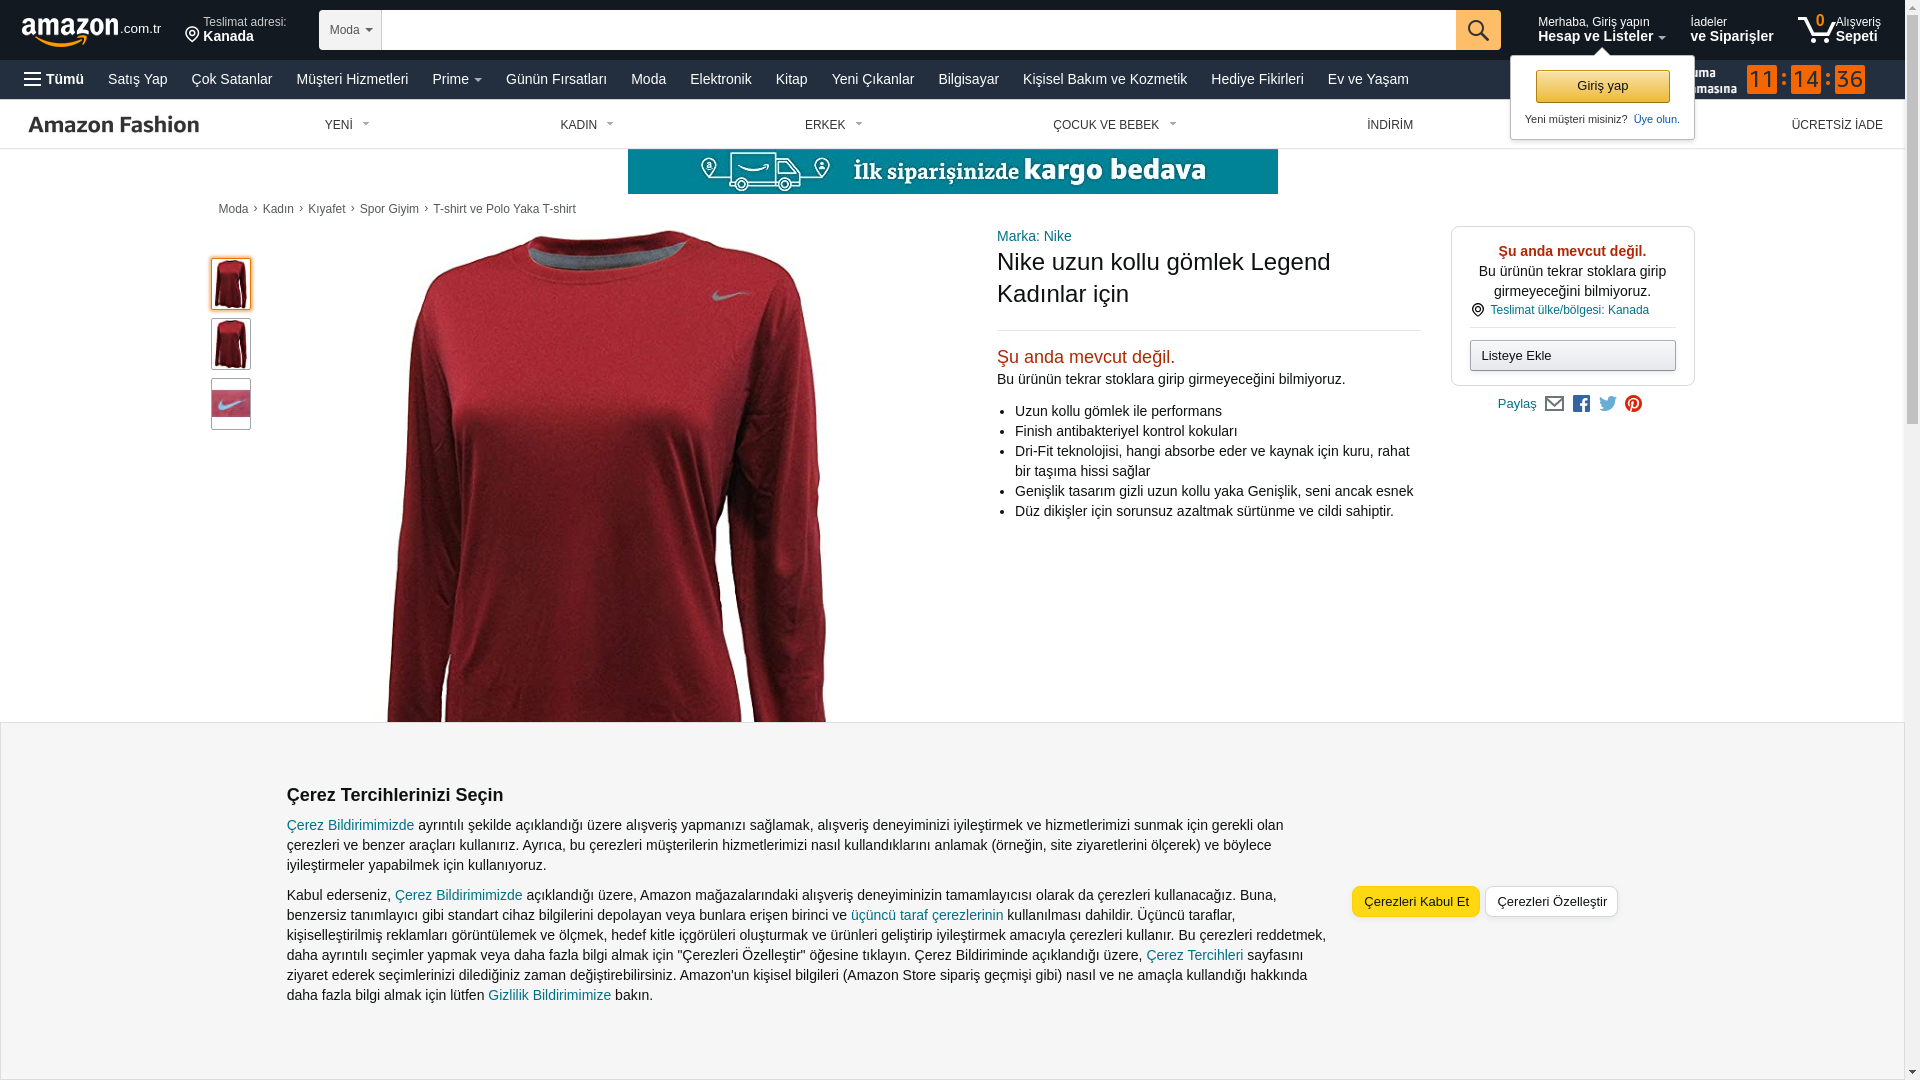Share the product via email icon

point(1554,404)
